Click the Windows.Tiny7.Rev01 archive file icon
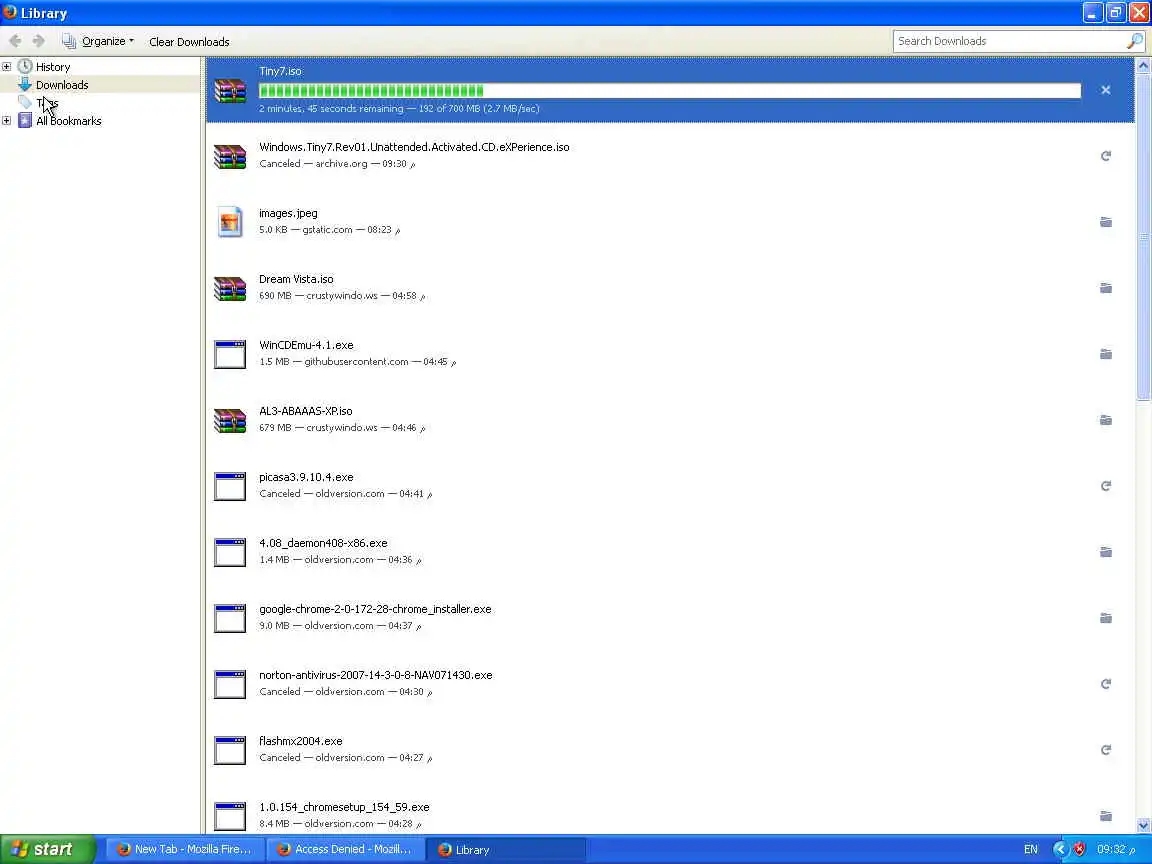This screenshot has width=1152, height=864. pyautogui.click(x=230, y=156)
